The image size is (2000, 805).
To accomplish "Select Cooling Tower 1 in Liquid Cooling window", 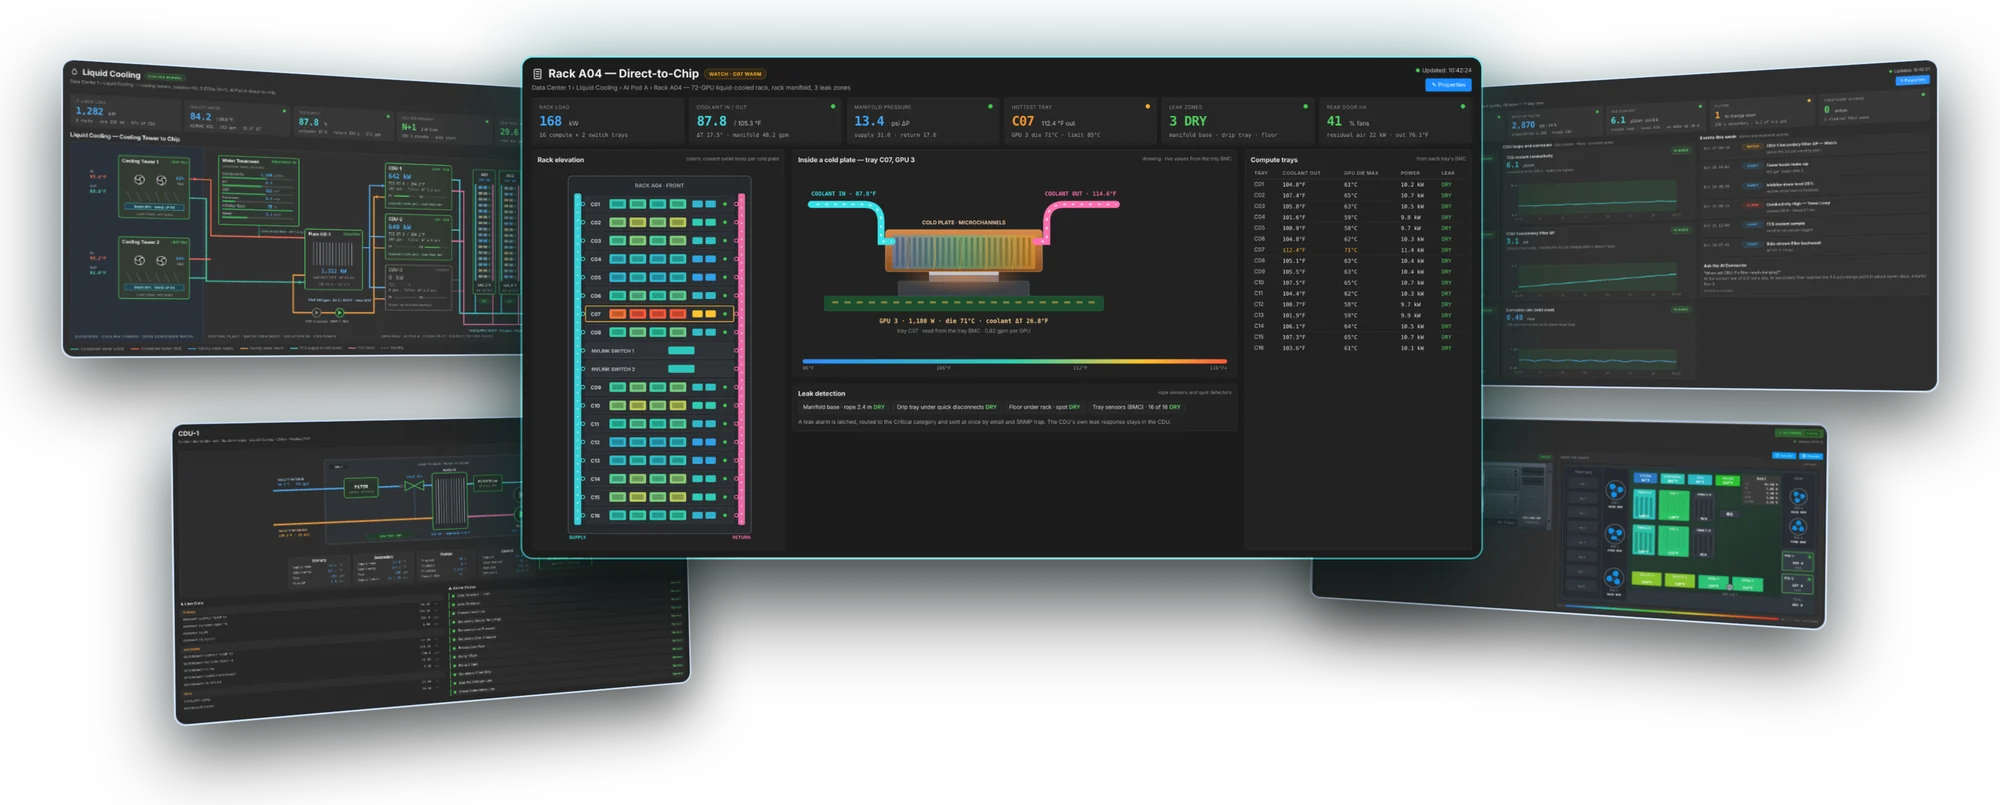I will (x=153, y=185).
